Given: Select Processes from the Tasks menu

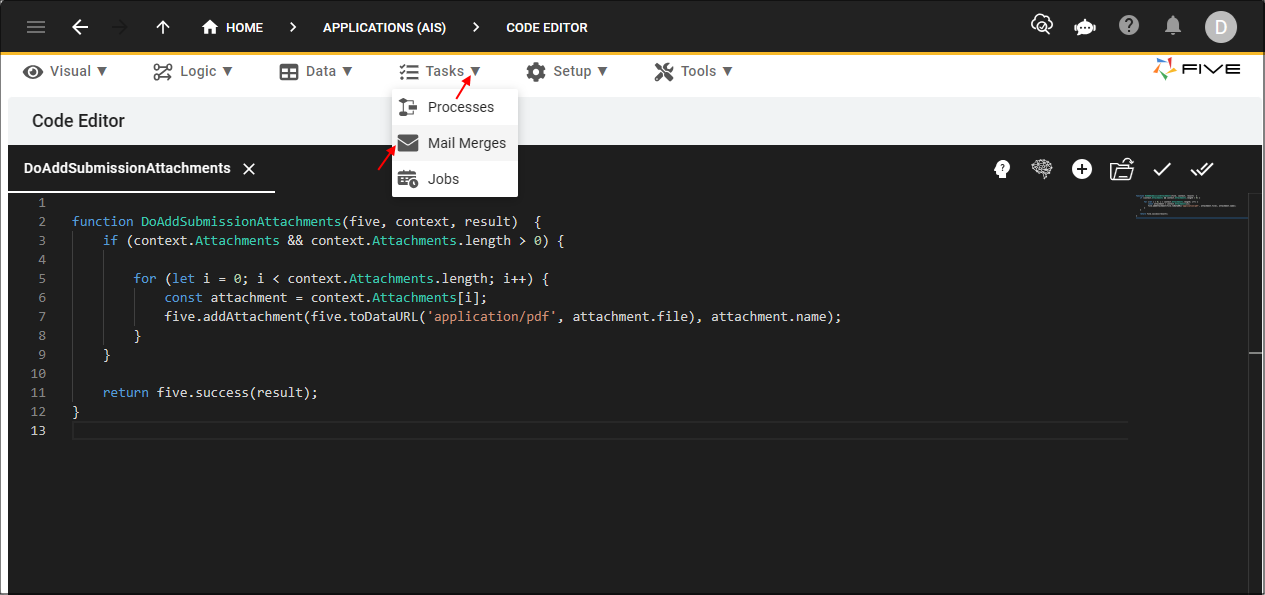Looking at the screenshot, I should [x=460, y=107].
